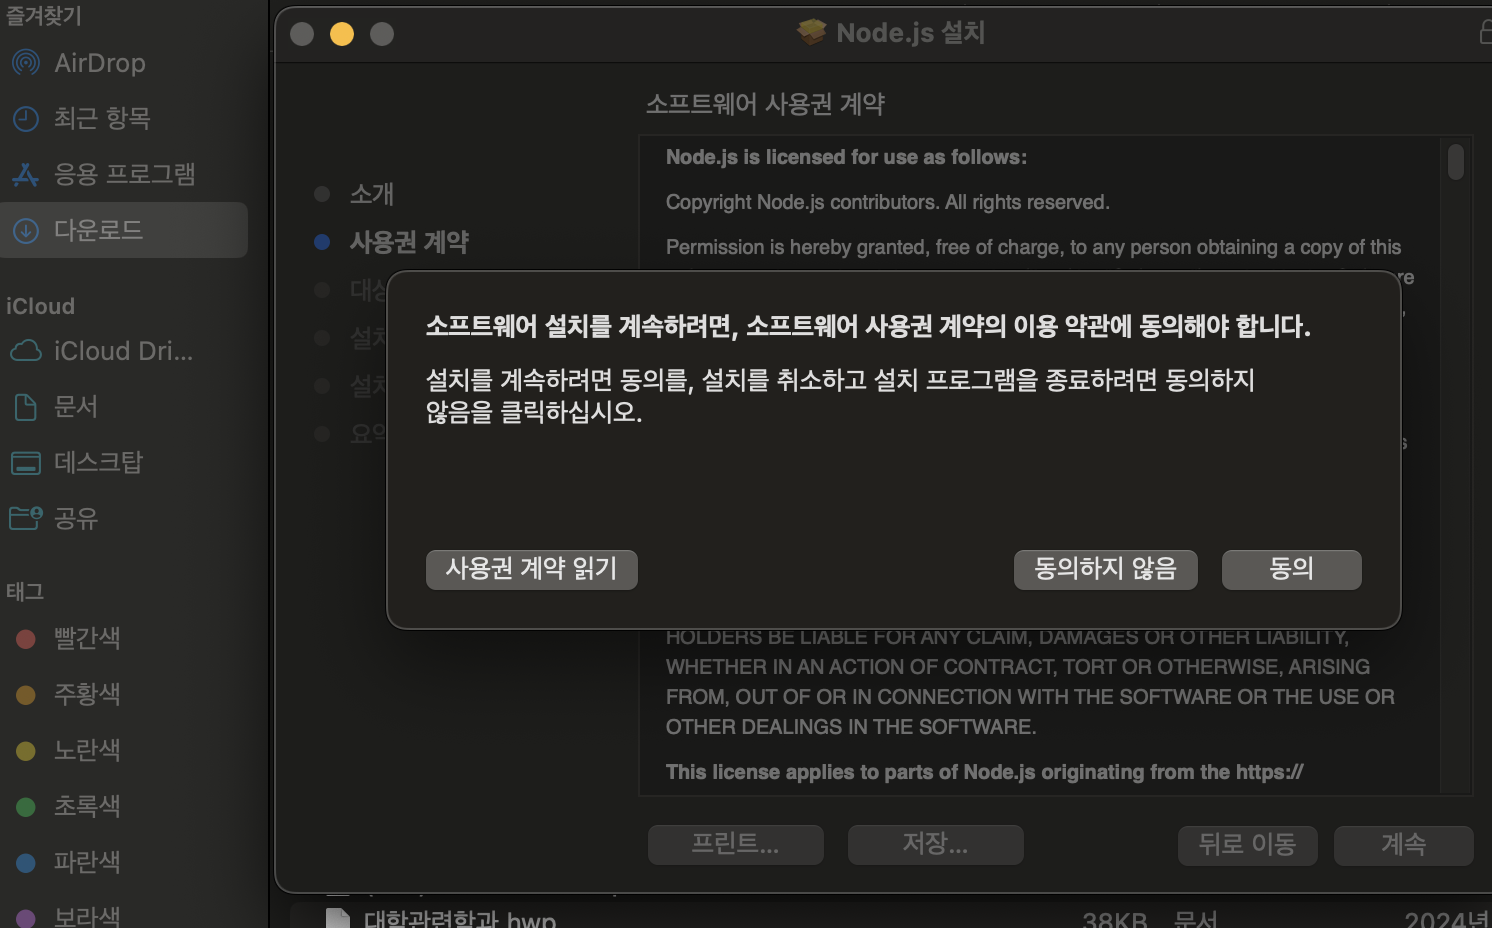Click the file icon of 대학관련학과 hwp
This screenshot has width=1492, height=928.
point(338,918)
